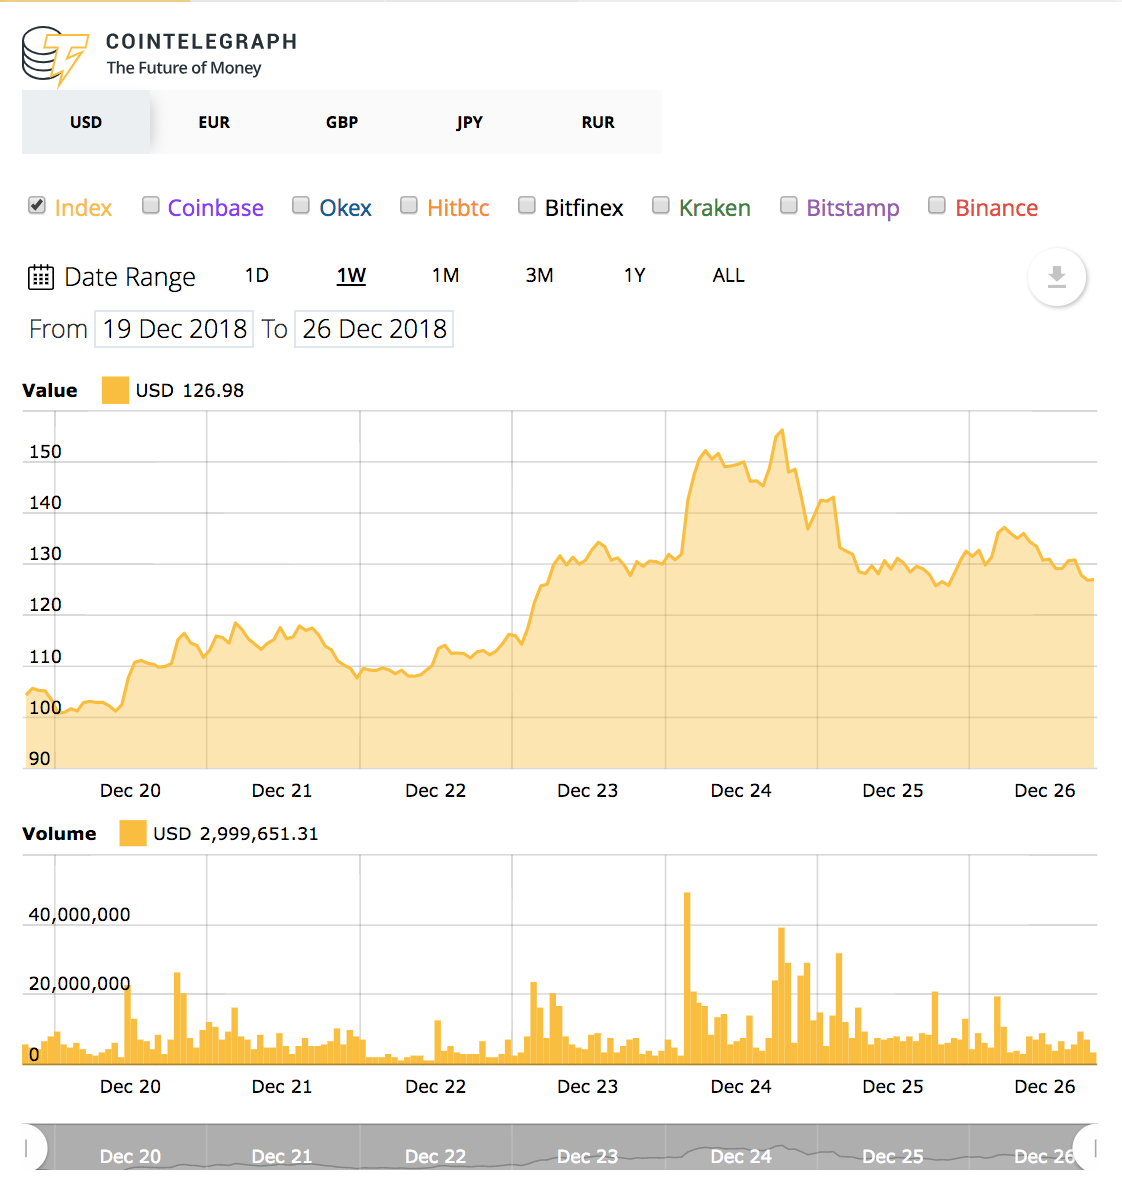Click the Coinbase label text
This screenshot has width=1122, height=1194.
click(216, 208)
